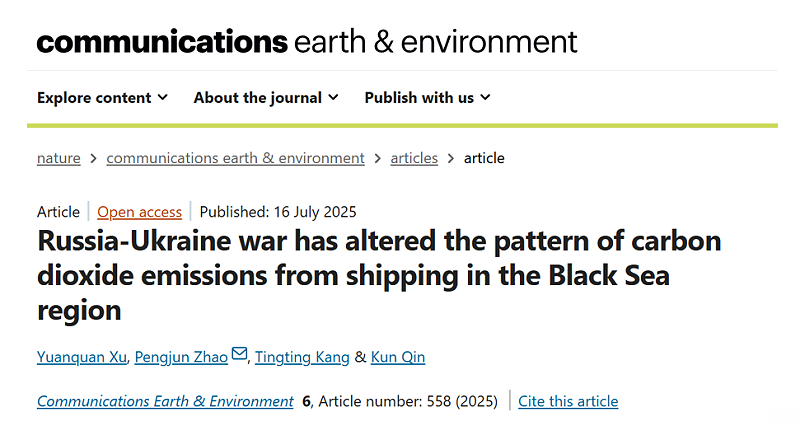This screenshot has height=435, width=800.
Task: Expand the Publish with us menu
Action: click(427, 97)
